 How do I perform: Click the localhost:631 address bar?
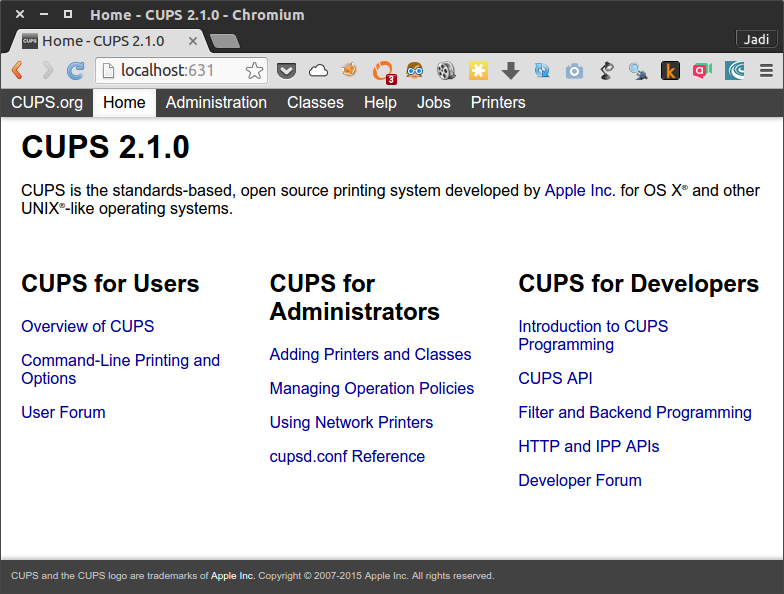click(170, 71)
